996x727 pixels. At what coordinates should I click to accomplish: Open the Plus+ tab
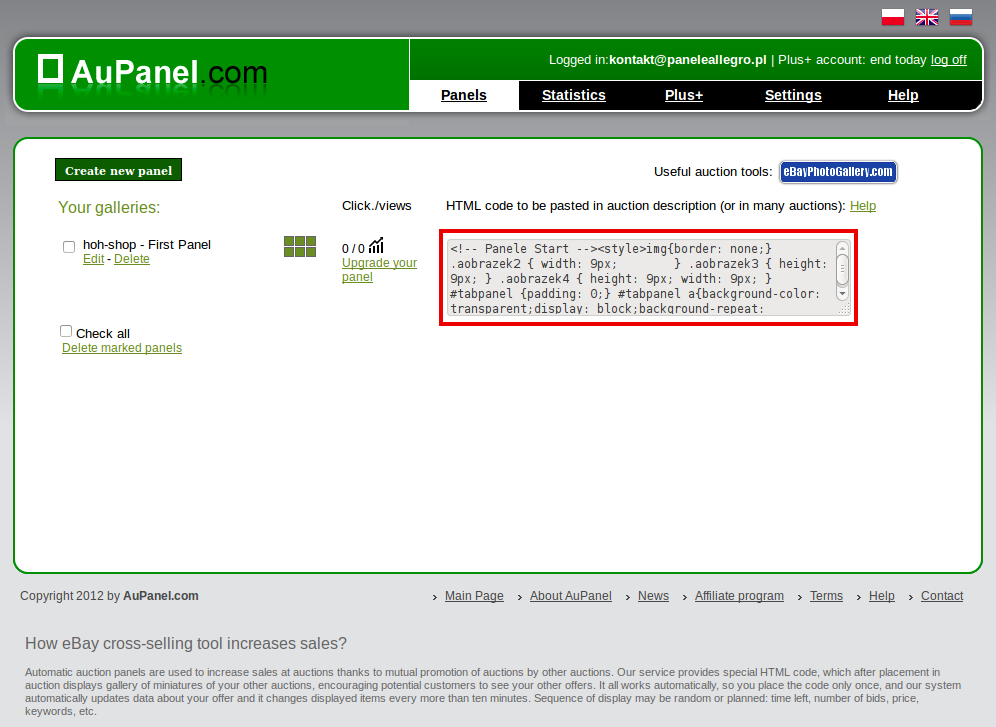[x=683, y=95]
